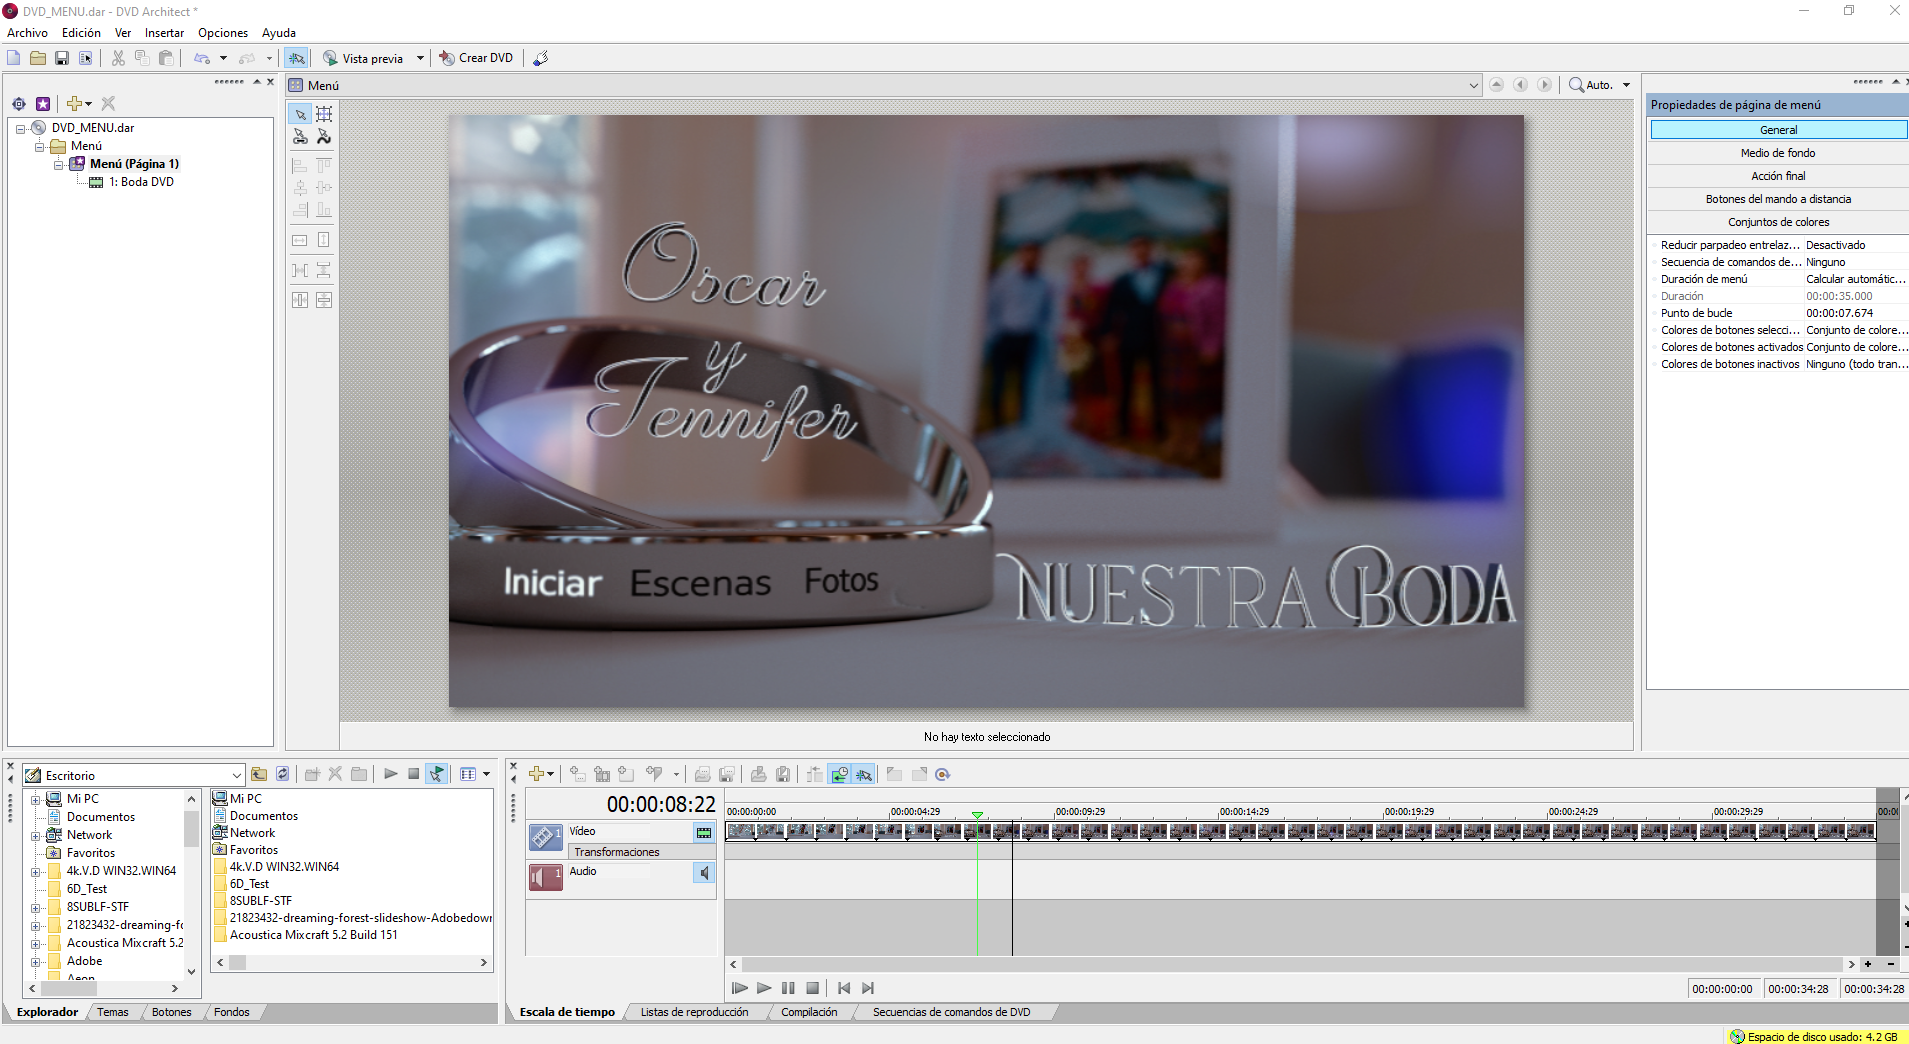Image resolution: width=1909 pixels, height=1044 pixels.
Task: Collapse the Menú folder node
Action: 39,147
